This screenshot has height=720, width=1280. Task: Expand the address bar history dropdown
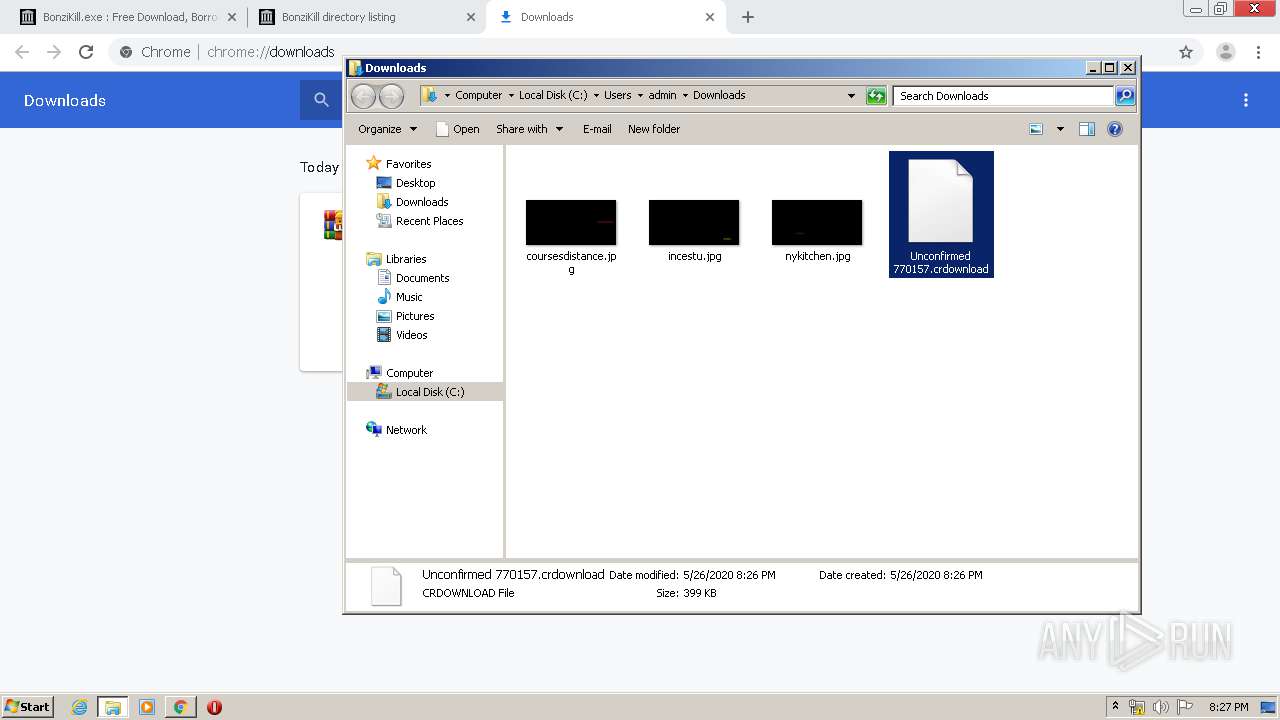[851, 96]
